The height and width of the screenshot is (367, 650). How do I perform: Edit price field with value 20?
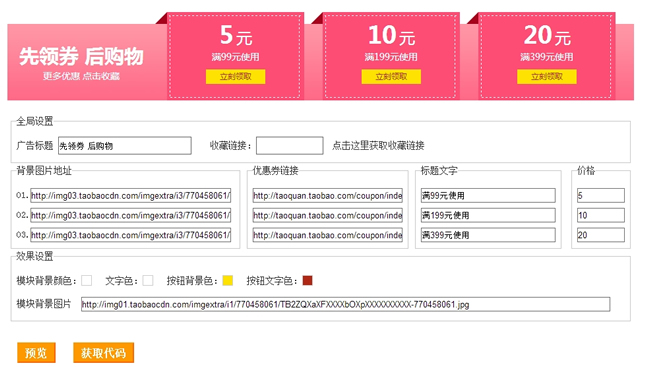601,235
